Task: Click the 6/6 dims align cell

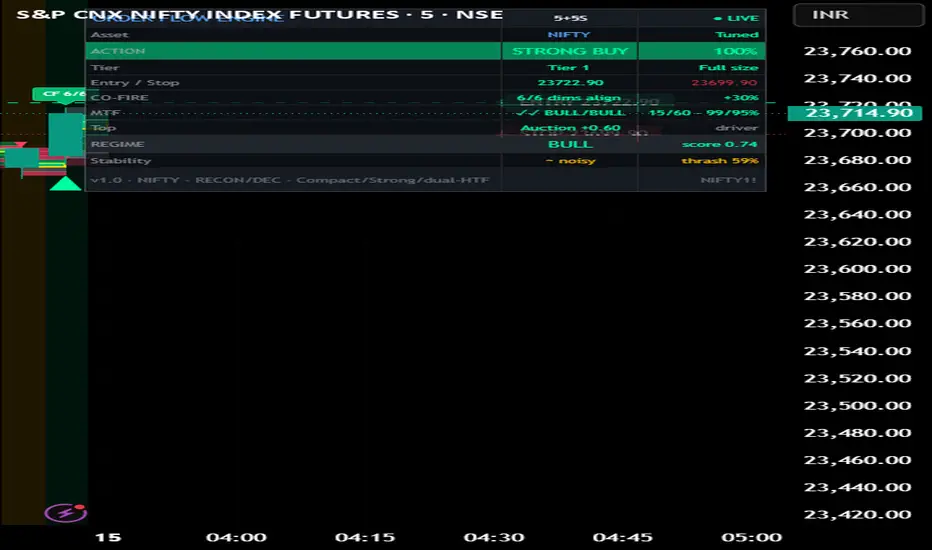Action: coord(569,98)
